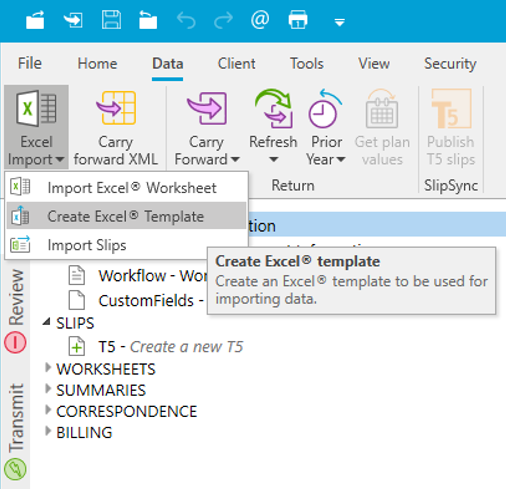The width and height of the screenshot is (506, 489).
Task: Click the Excel Import ribbon icon
Action: coord(36,109)
